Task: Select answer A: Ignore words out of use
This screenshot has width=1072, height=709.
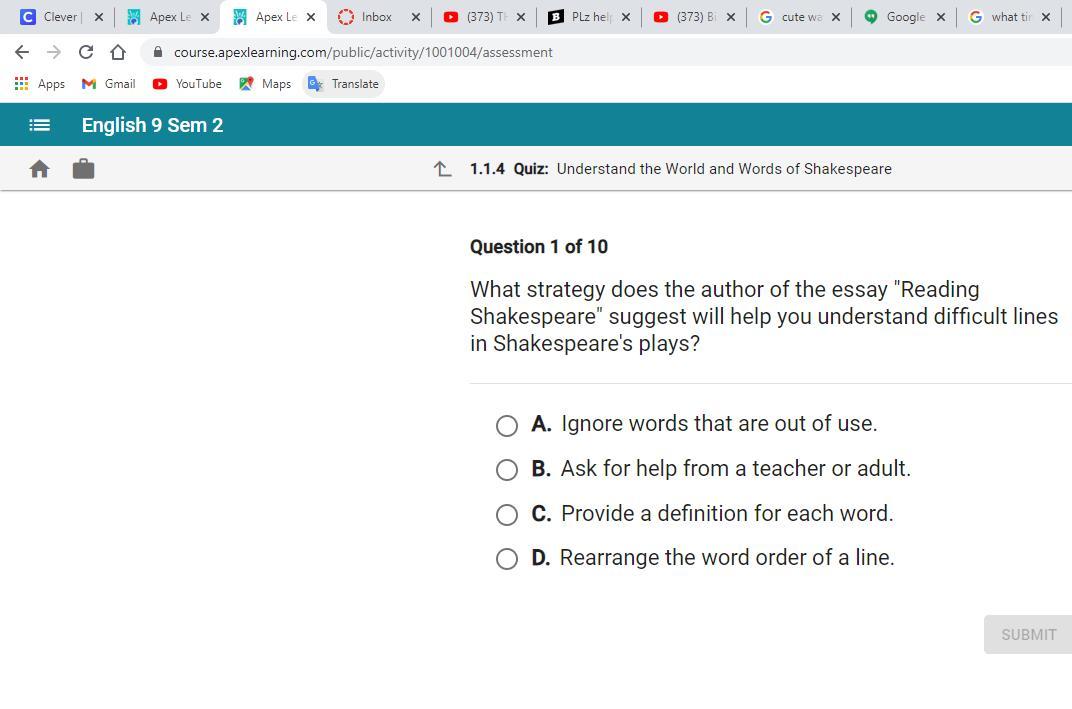Action: coord(507,425)
